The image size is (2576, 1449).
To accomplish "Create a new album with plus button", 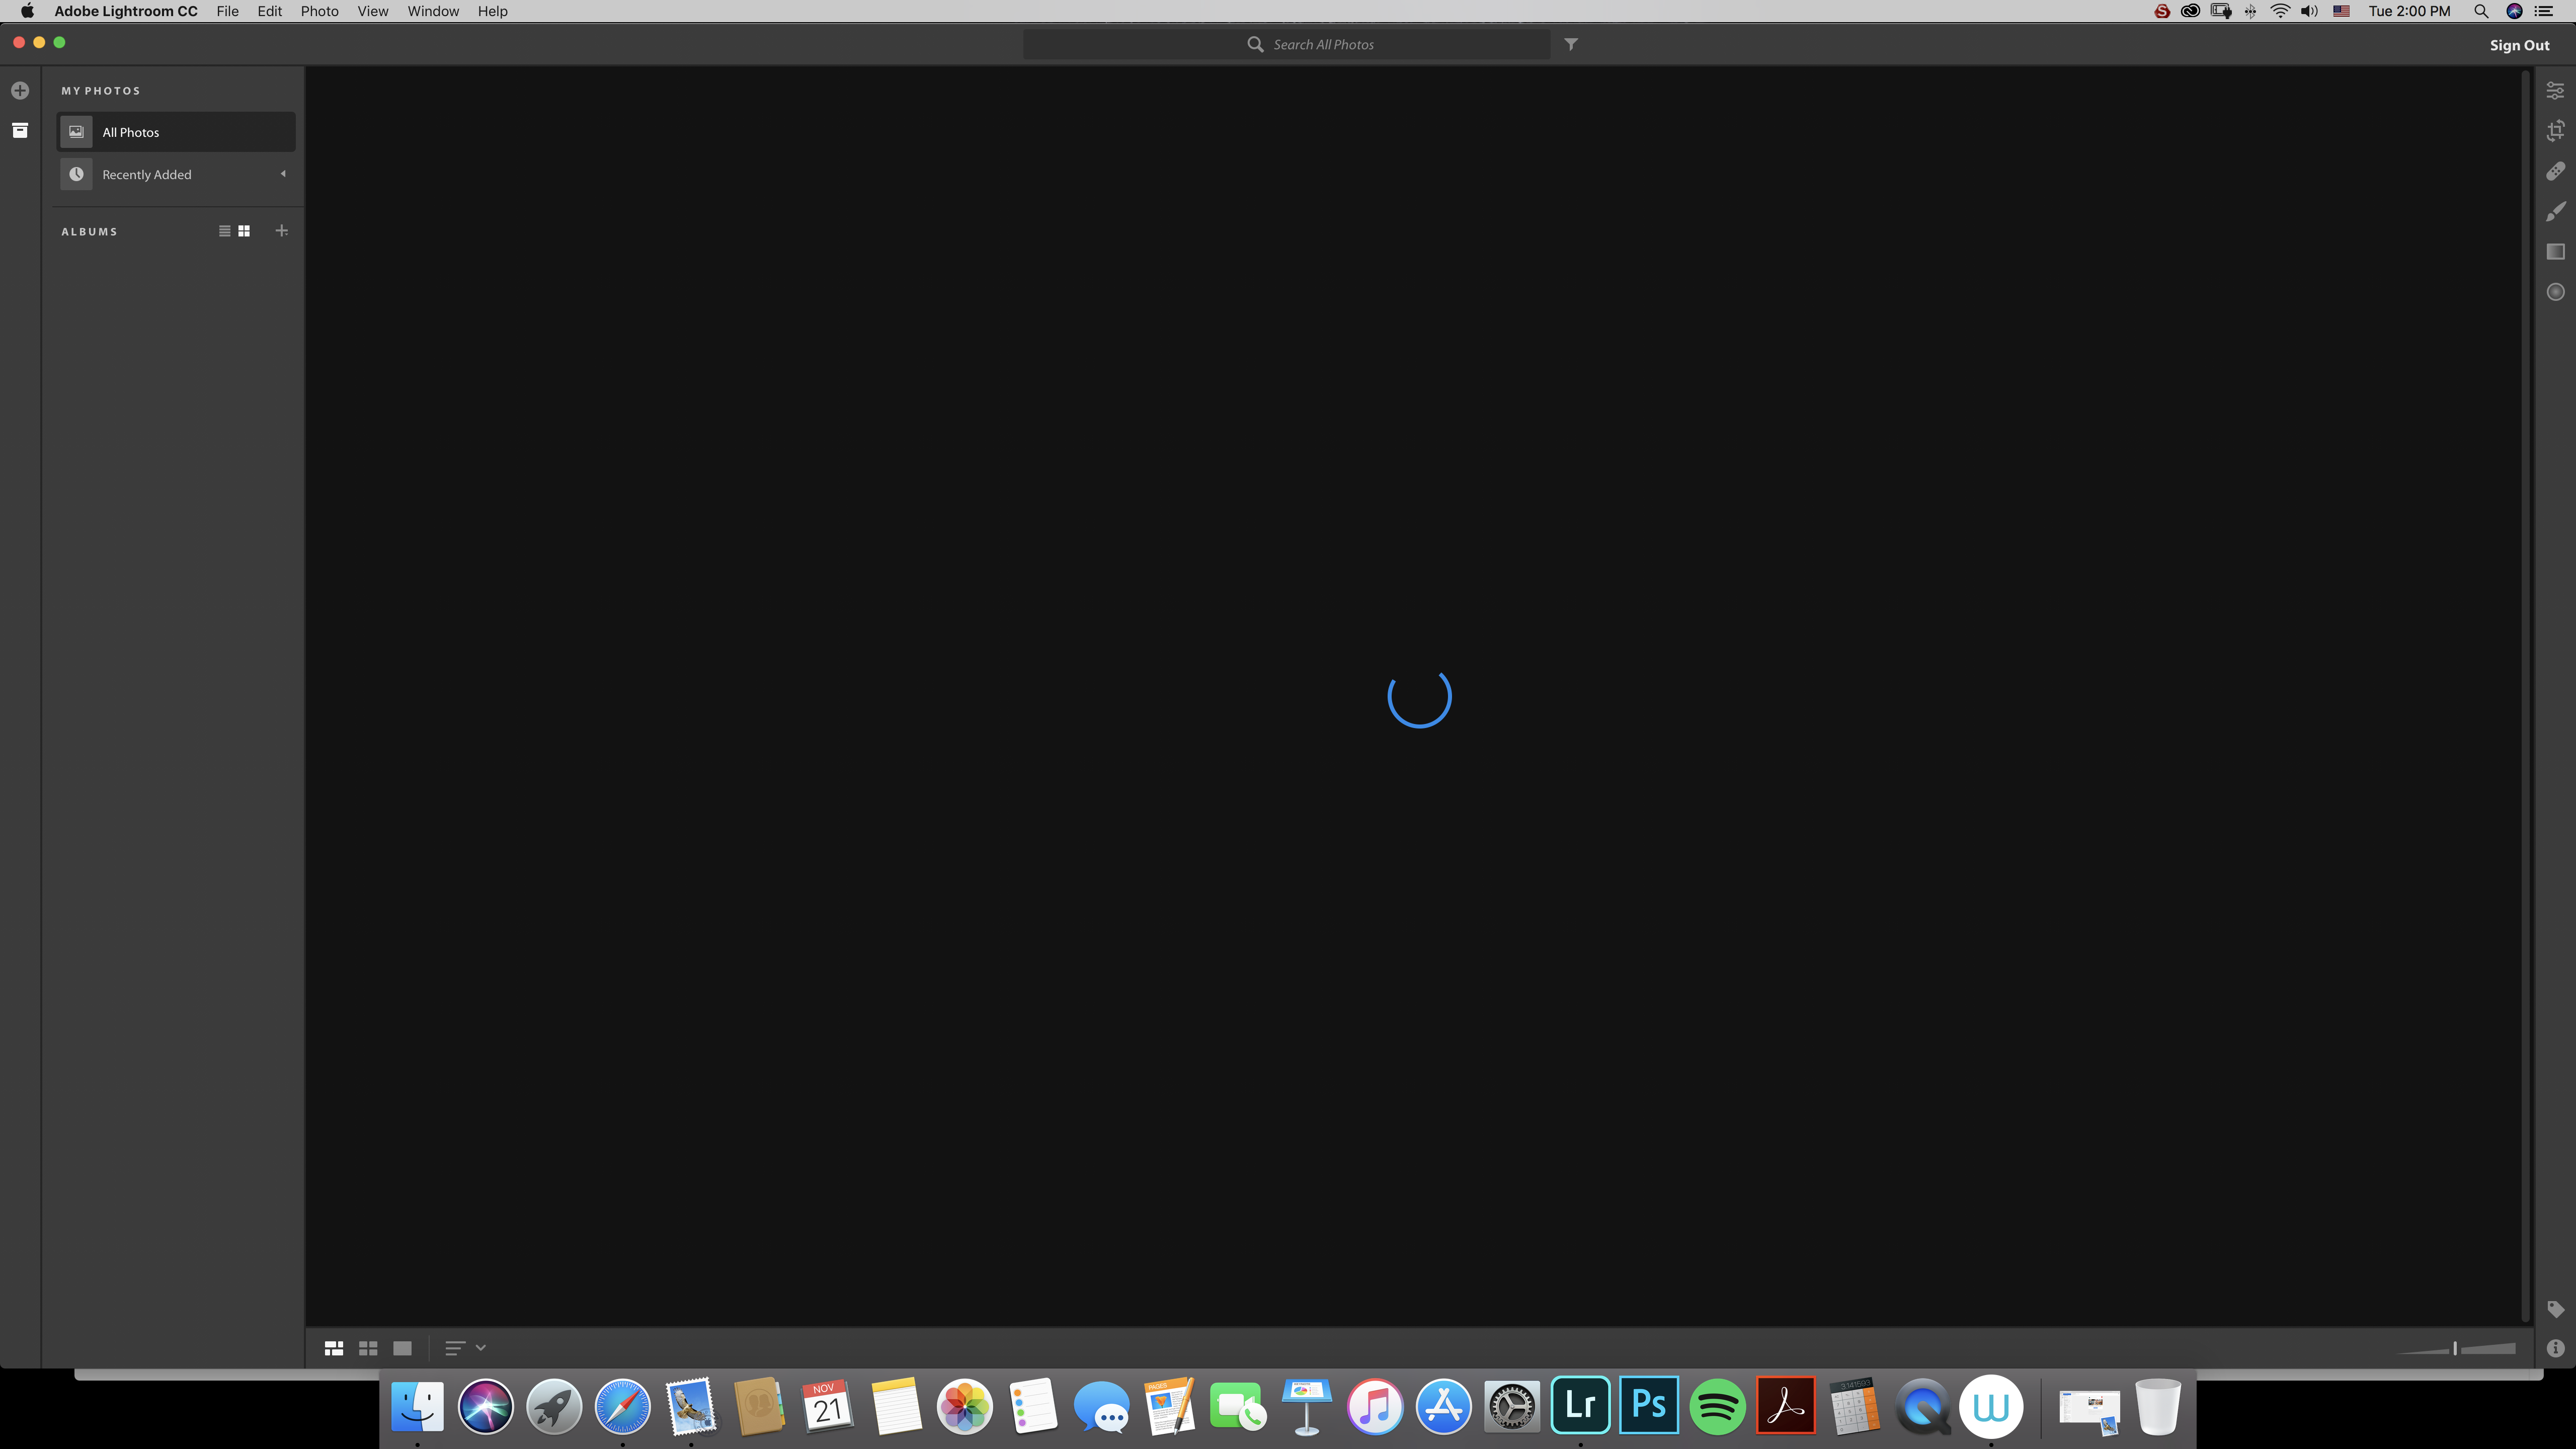I will (282, 231).
